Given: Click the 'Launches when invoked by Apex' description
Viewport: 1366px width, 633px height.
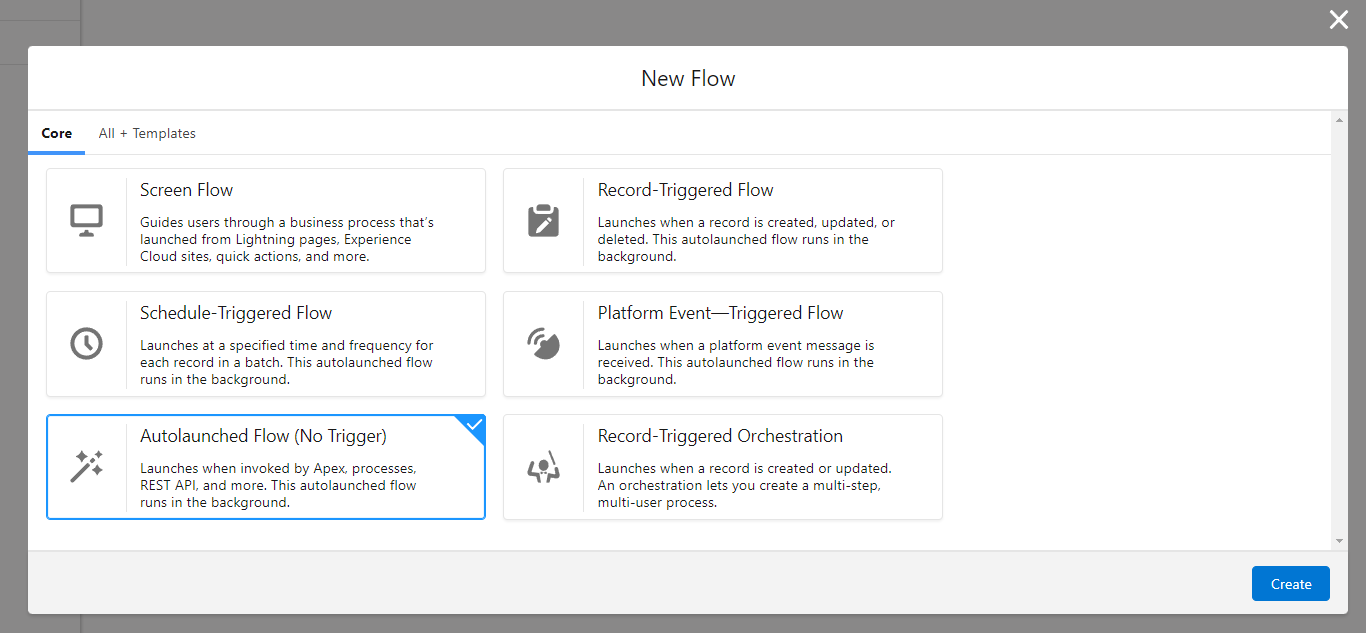Looking at the screenshot, I should point(278,485).
